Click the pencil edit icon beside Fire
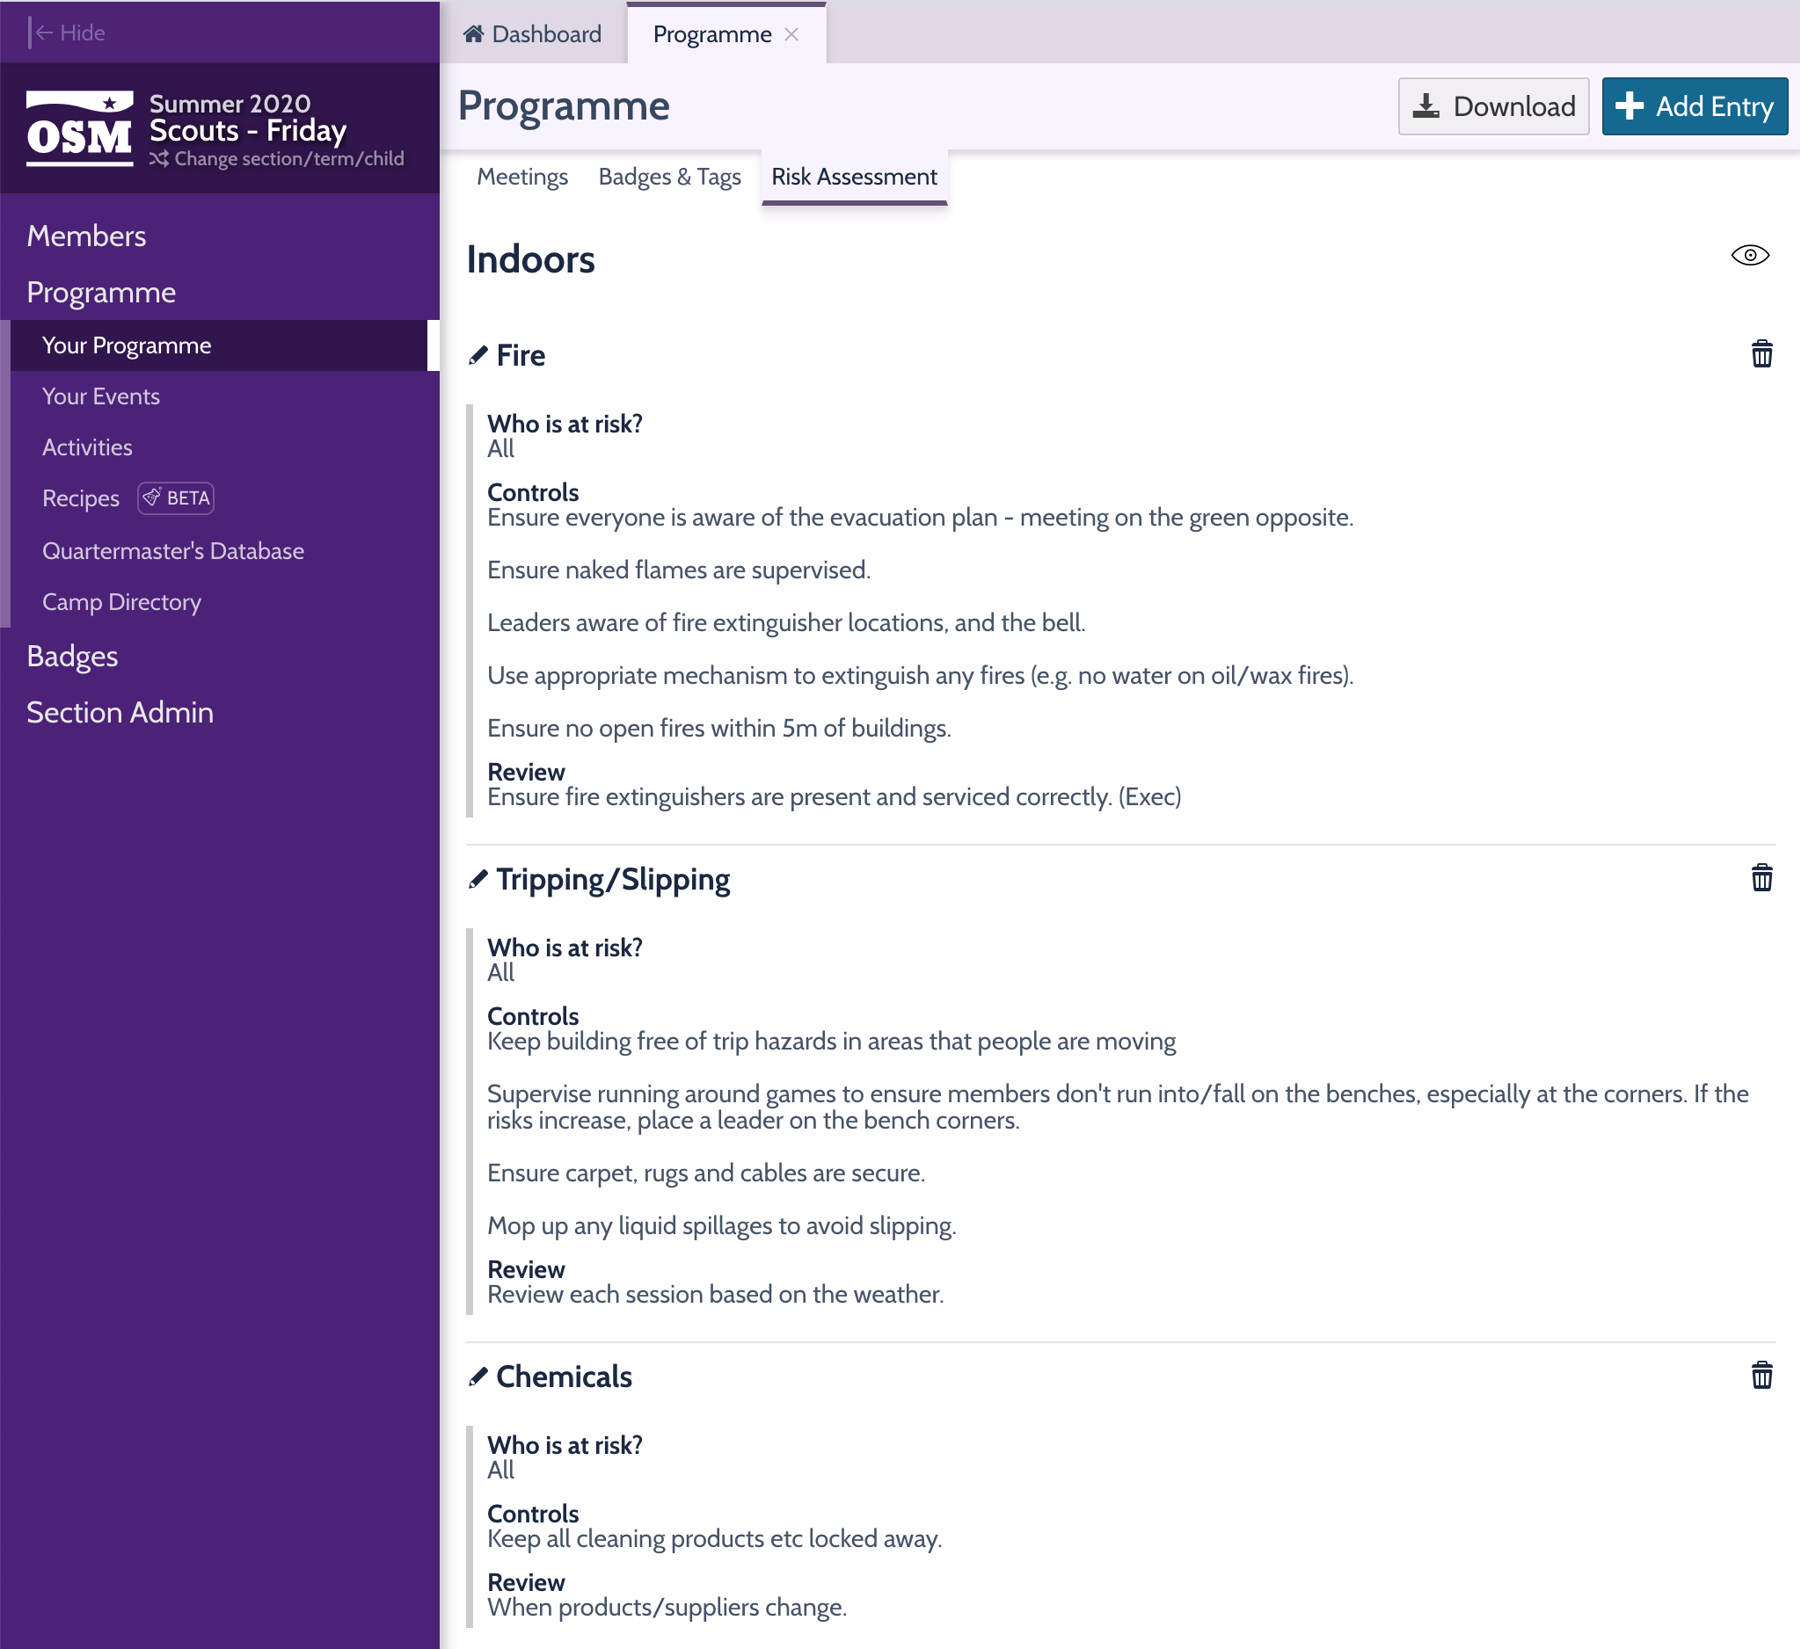The image size is (1800, 1649). [x=478, y=355]
